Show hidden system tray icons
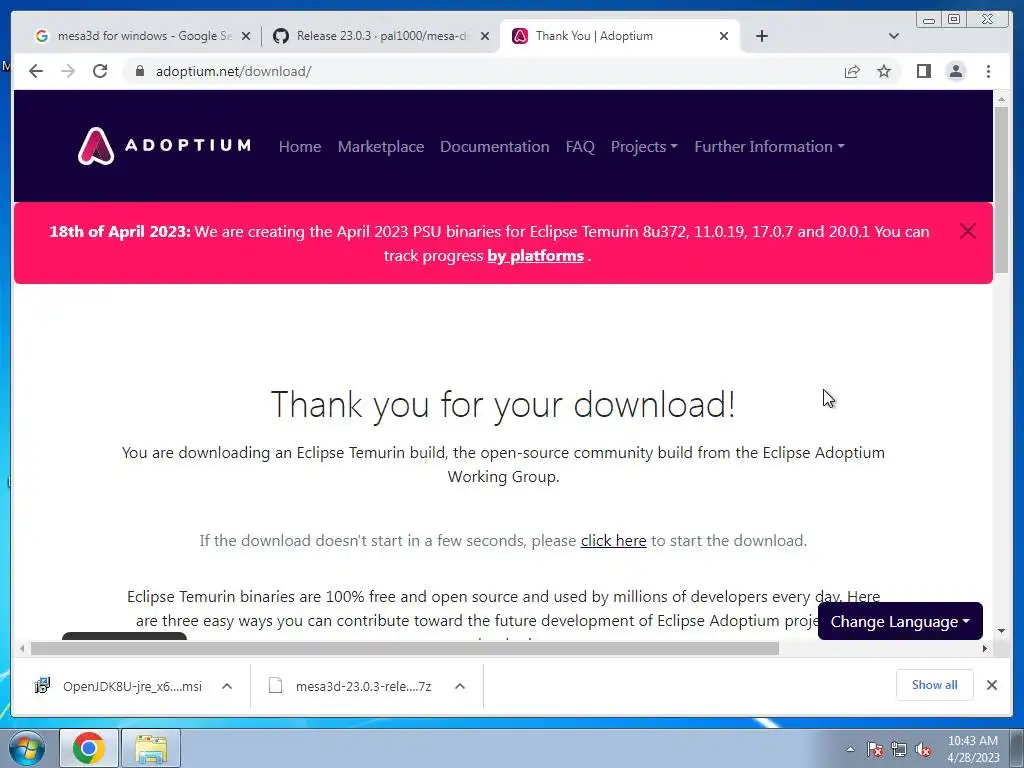This screenshot has width=1024, height=768. 850,749
